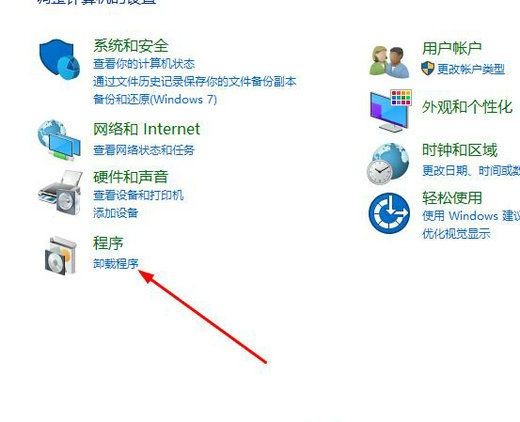Open 通过文件历史记录保存你的文件备份副本 link

[x=195, y=81]
